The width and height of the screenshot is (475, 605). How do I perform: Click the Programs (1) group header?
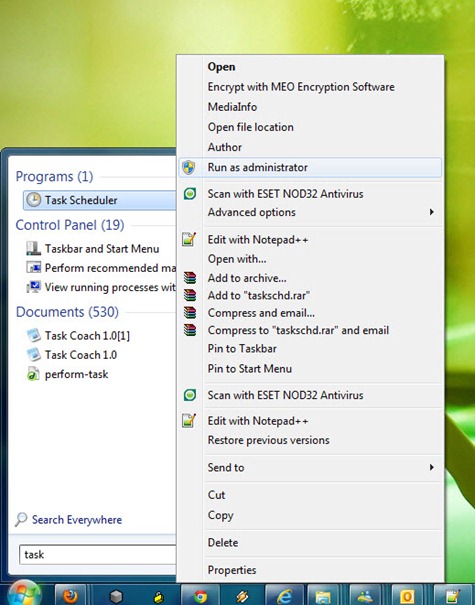click(54, 177)
